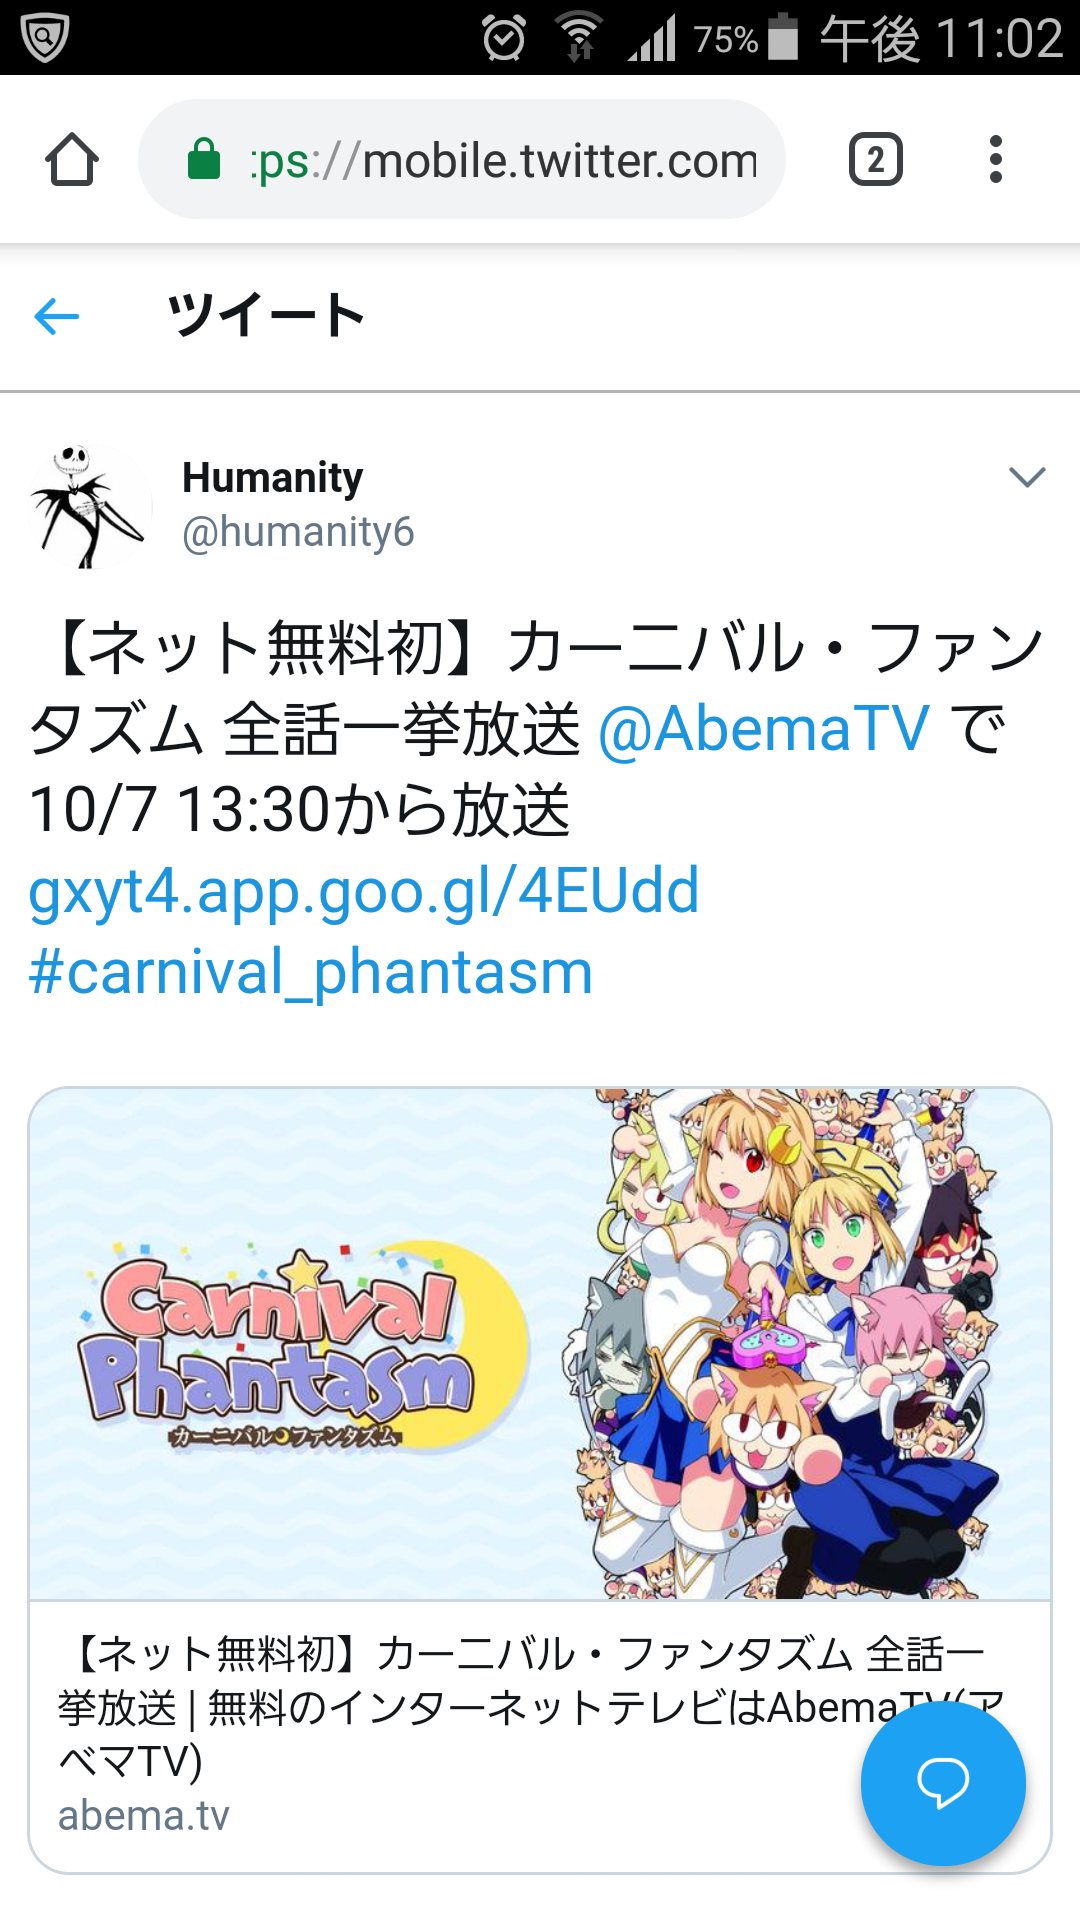Tap the alarm clock status icon
Viewport: 1080px width, 1920px height.
tap(504, 38)
